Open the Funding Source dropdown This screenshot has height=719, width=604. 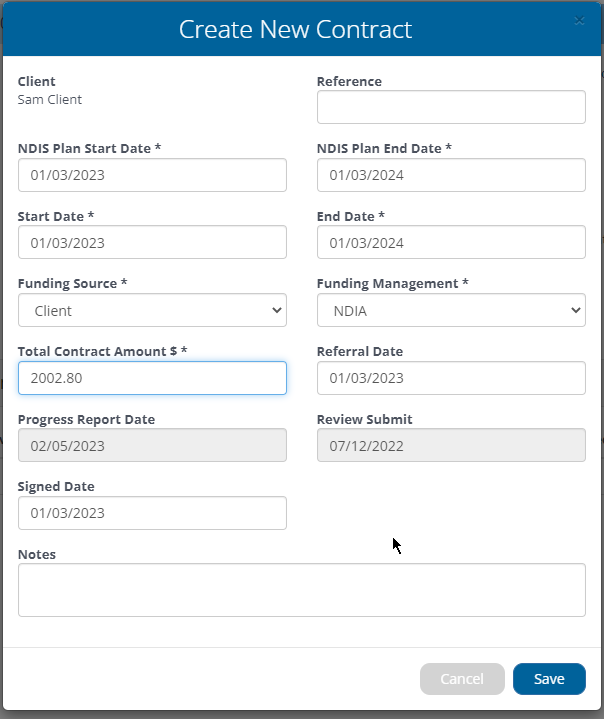coord(152,310)
